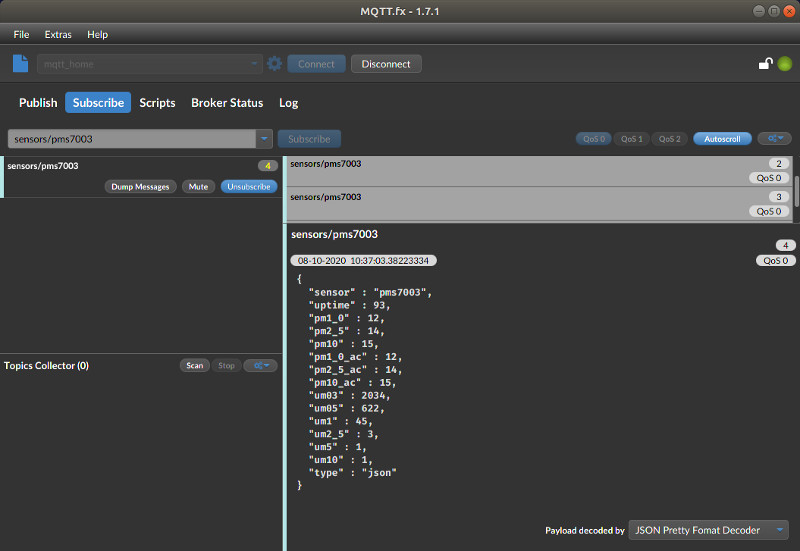
Task: Switch to the Publish tab
Action: 38,103
